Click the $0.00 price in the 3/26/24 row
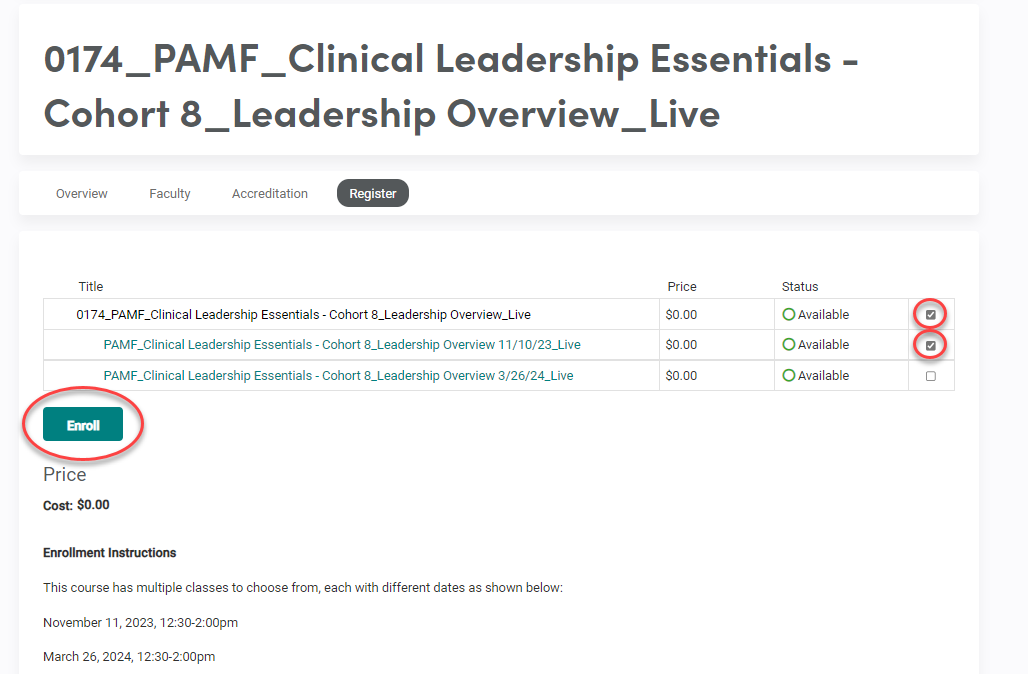The width and height of the screenshot is (1028, 674). tap(681, 376)
